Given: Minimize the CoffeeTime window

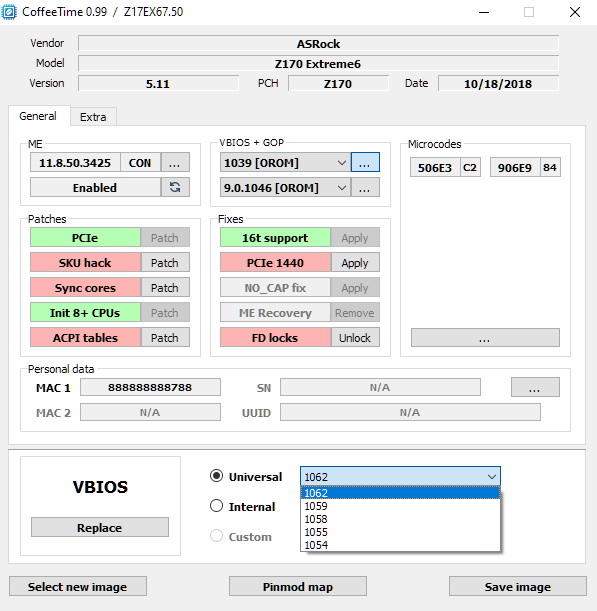Looking at the screenshot, I should pyautogui.click(x=484, y=12).
